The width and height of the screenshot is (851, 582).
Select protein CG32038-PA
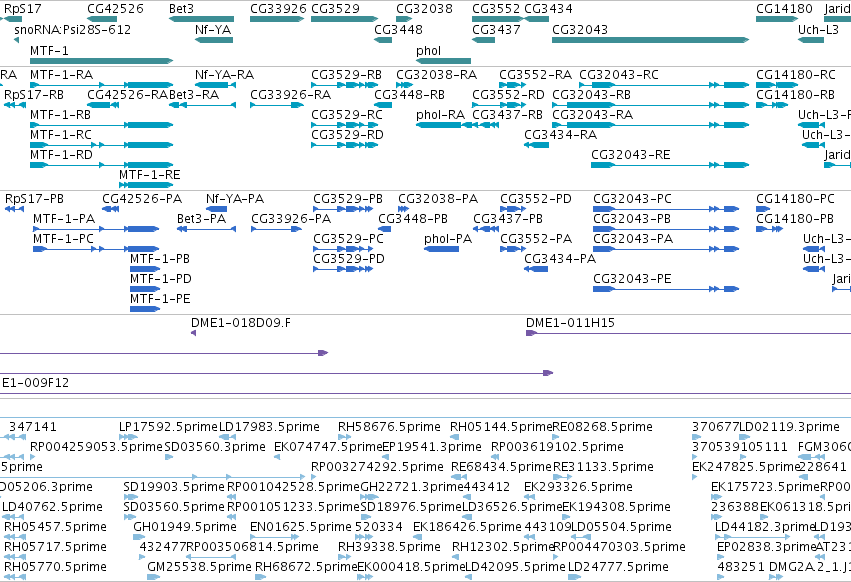tap(438, 199)
